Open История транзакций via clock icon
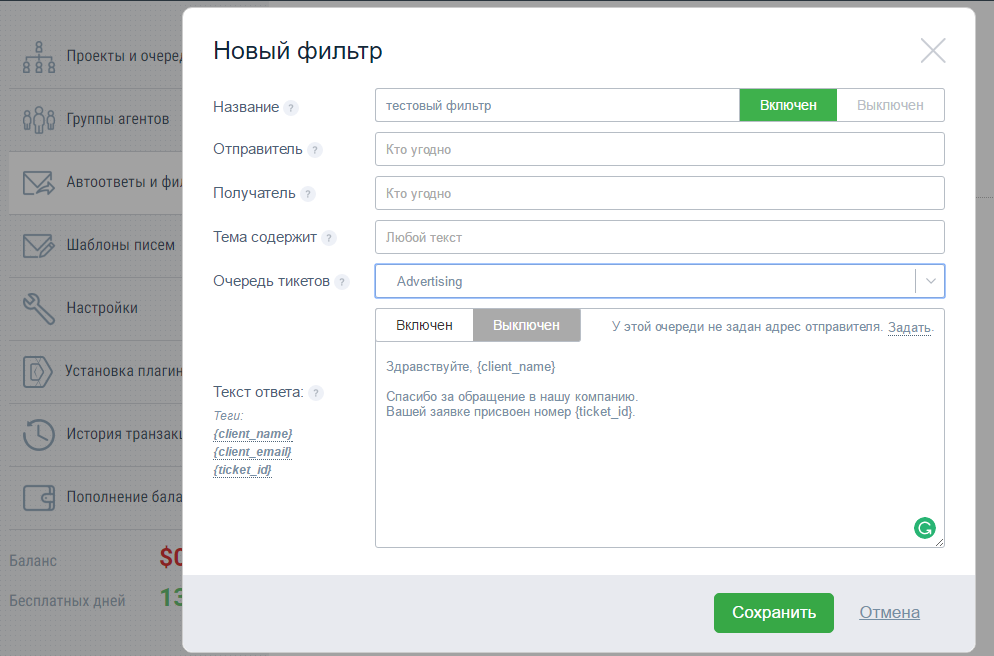994x656 pixels. (38, 434)
